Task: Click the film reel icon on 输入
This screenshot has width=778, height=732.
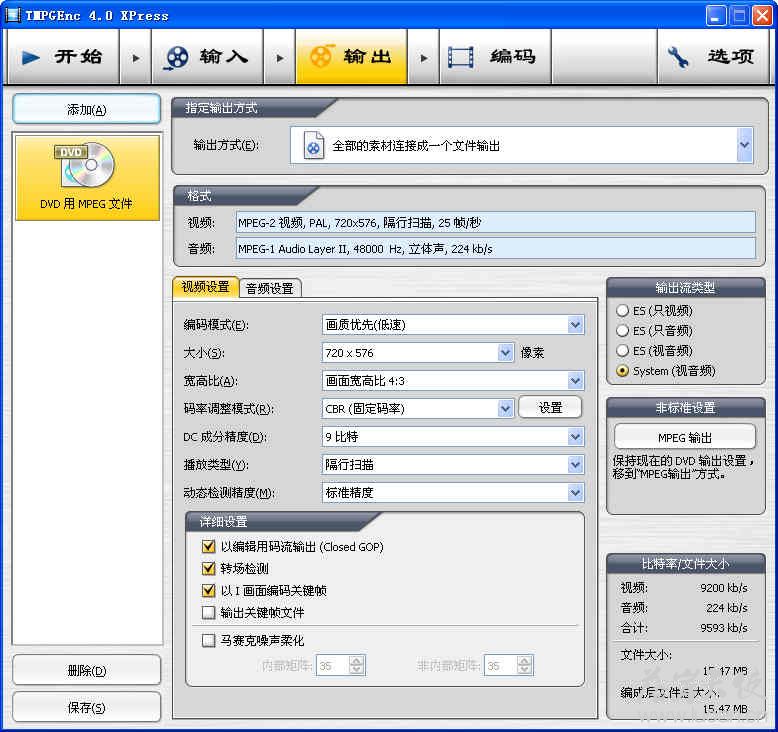Action: point(176,58)
